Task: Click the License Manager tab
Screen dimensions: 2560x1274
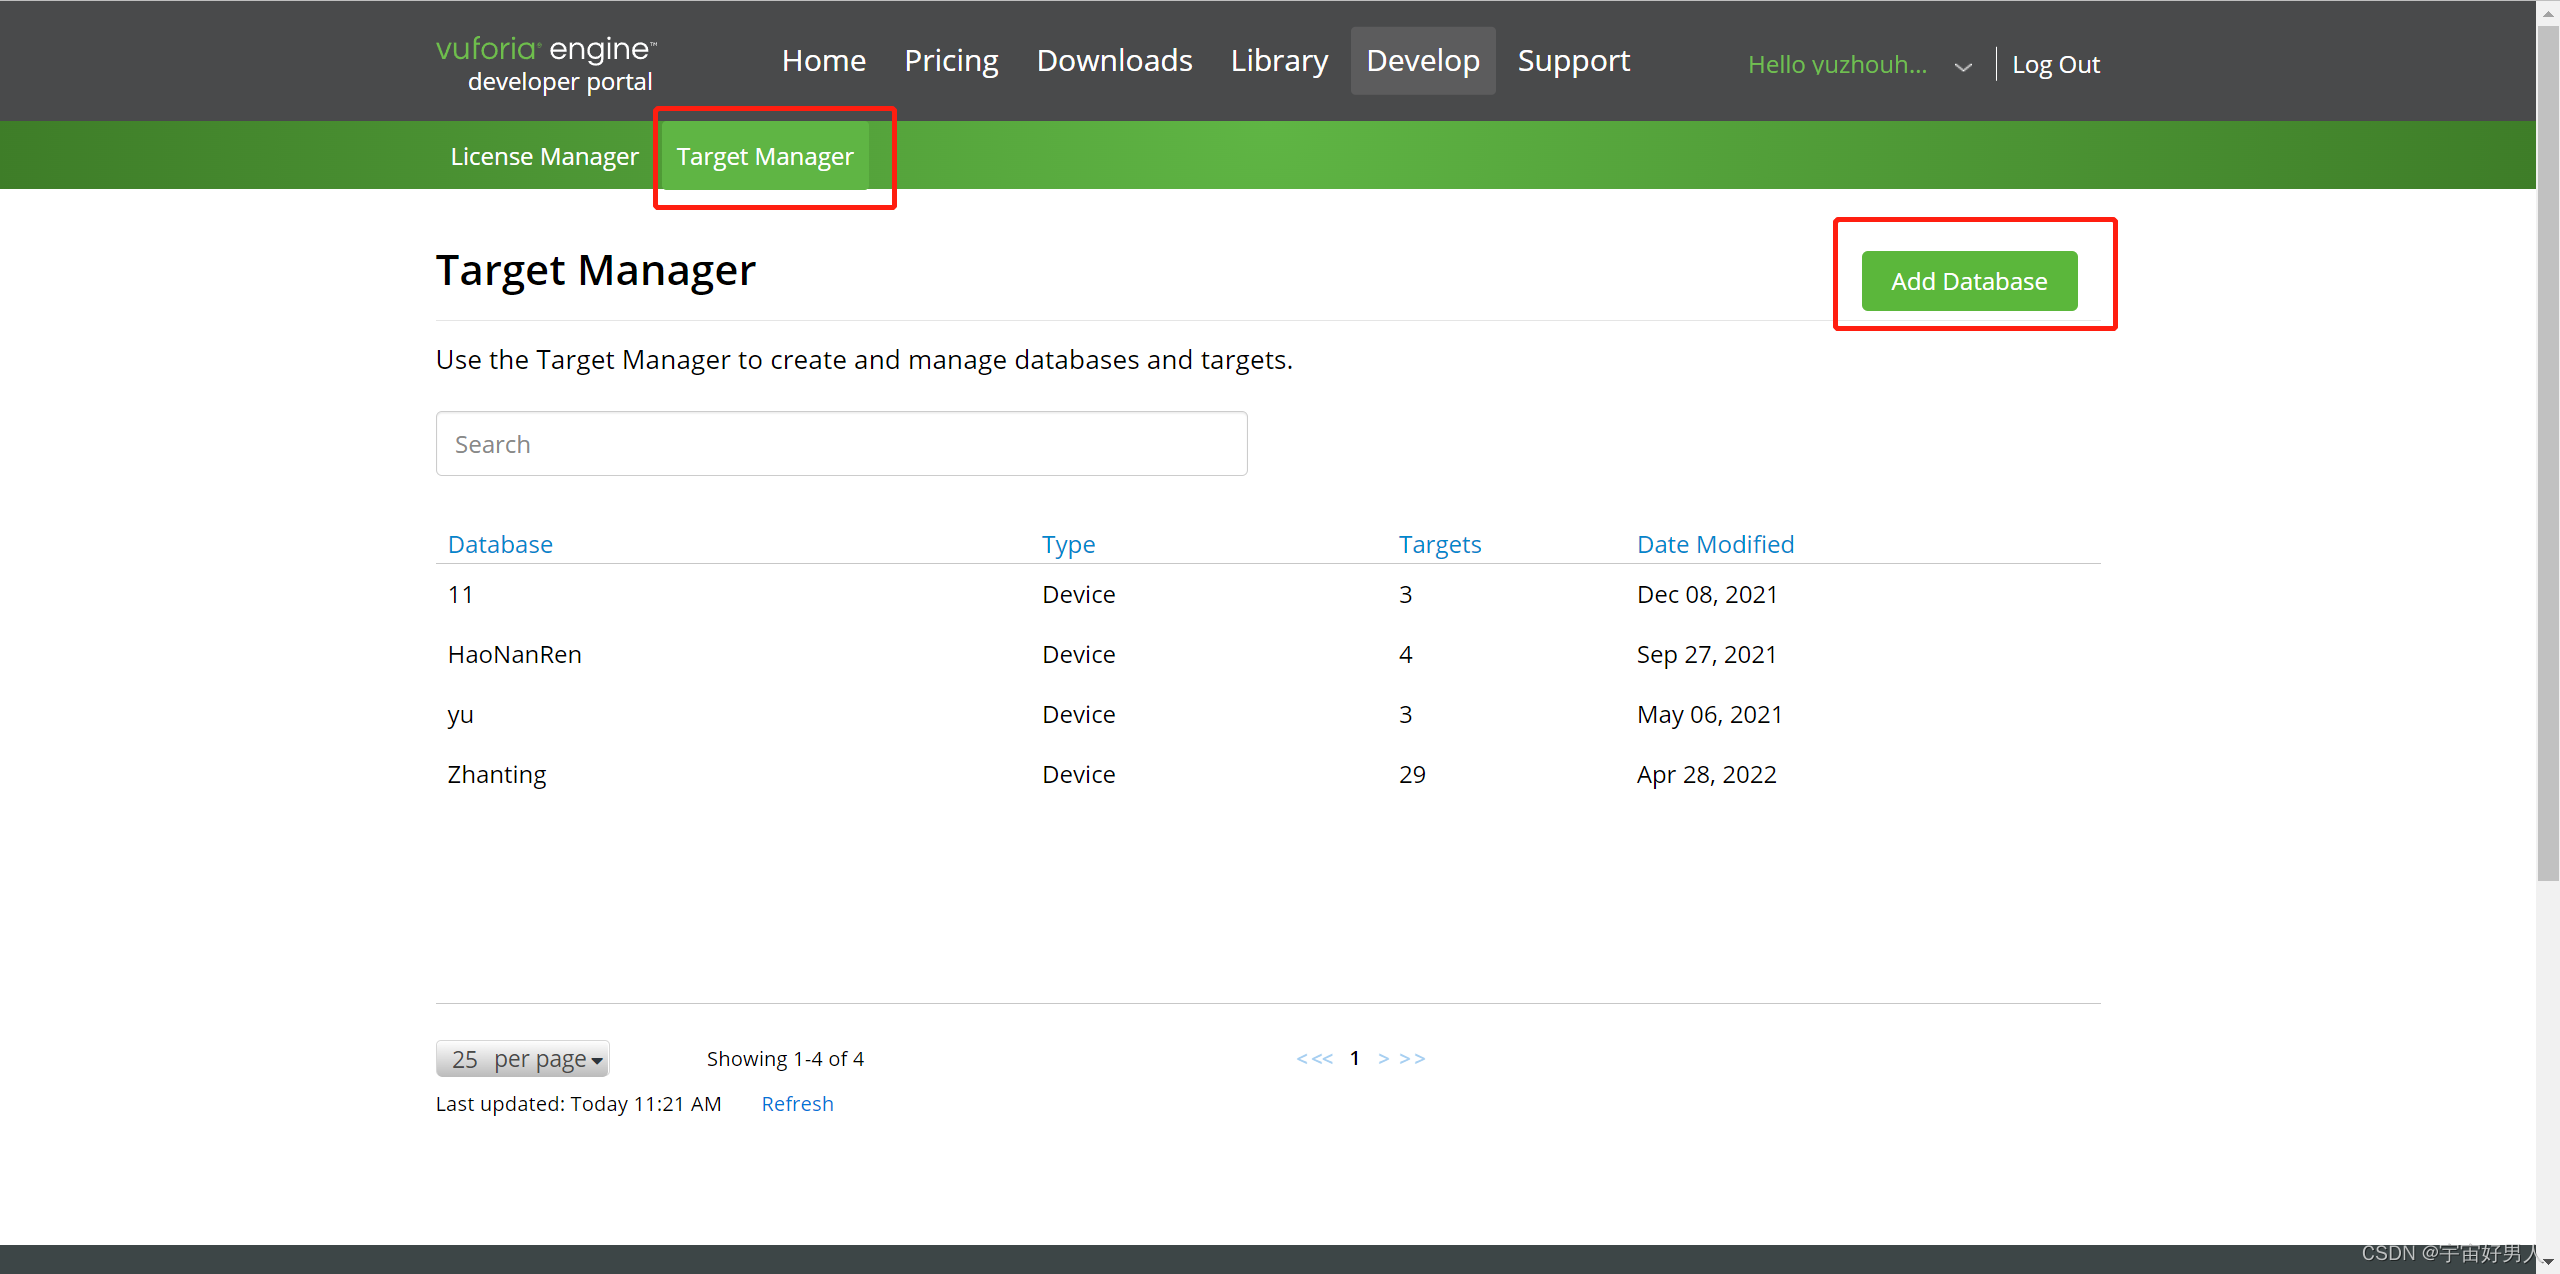Action: point(545,155)
